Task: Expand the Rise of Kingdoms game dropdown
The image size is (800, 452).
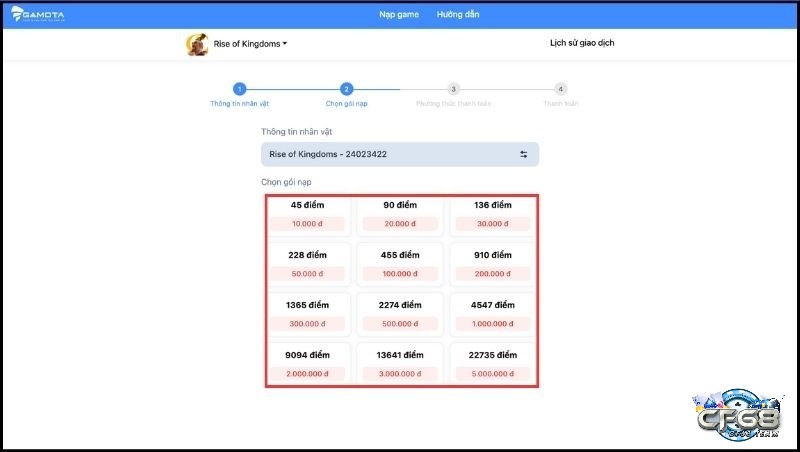Action: (x=250, y=44)
